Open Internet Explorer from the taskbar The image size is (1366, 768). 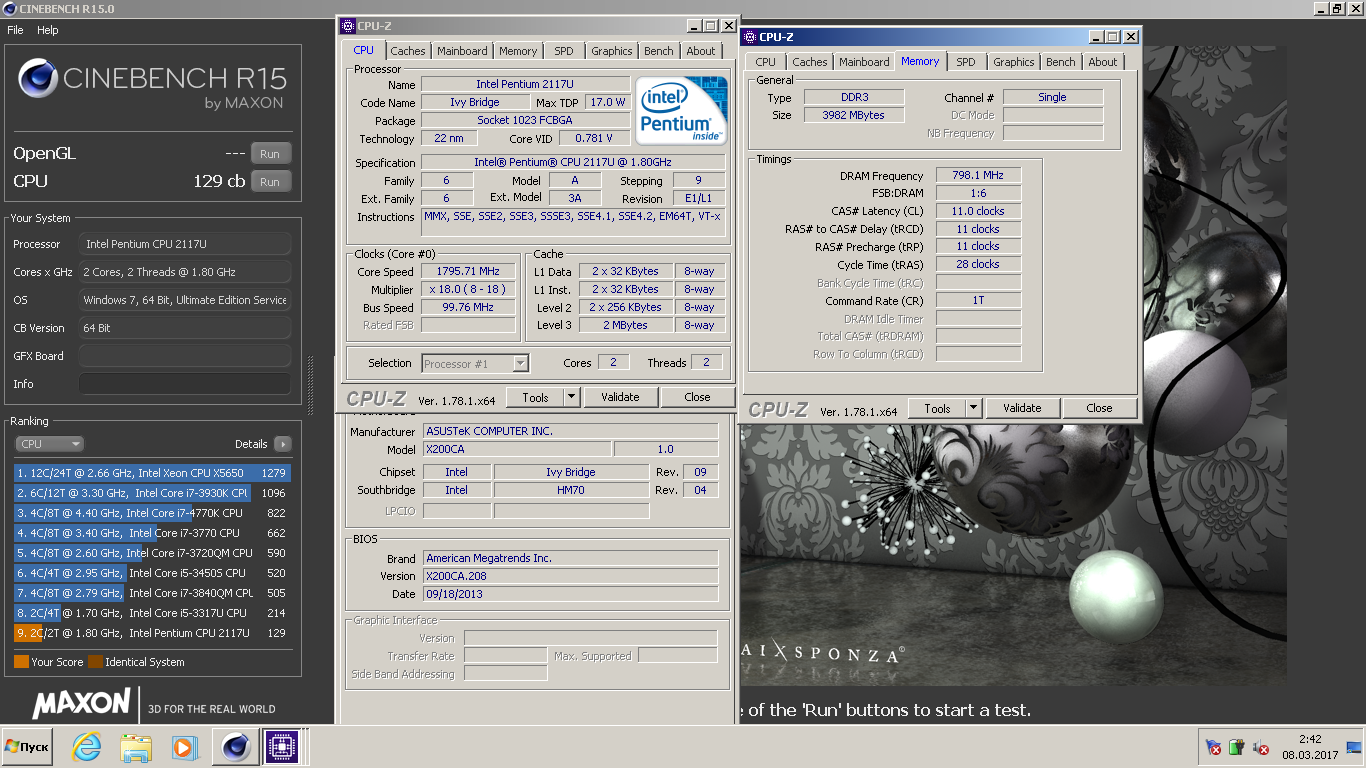pyautogui.click(x=87, y=747)
